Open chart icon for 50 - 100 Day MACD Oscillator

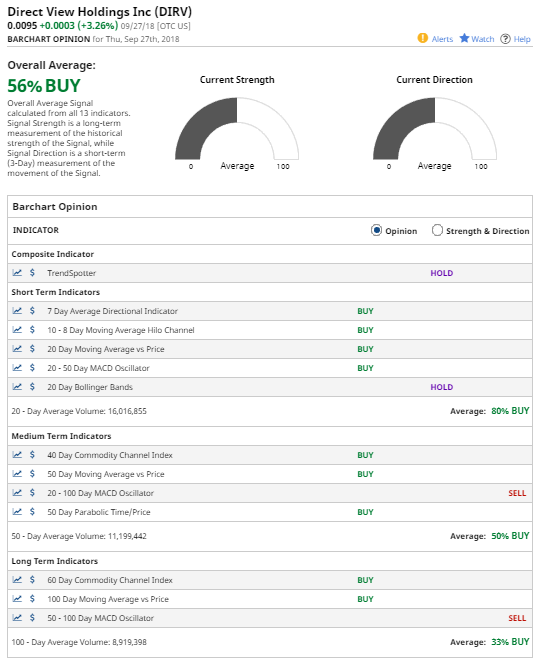(x=17, y=618)
